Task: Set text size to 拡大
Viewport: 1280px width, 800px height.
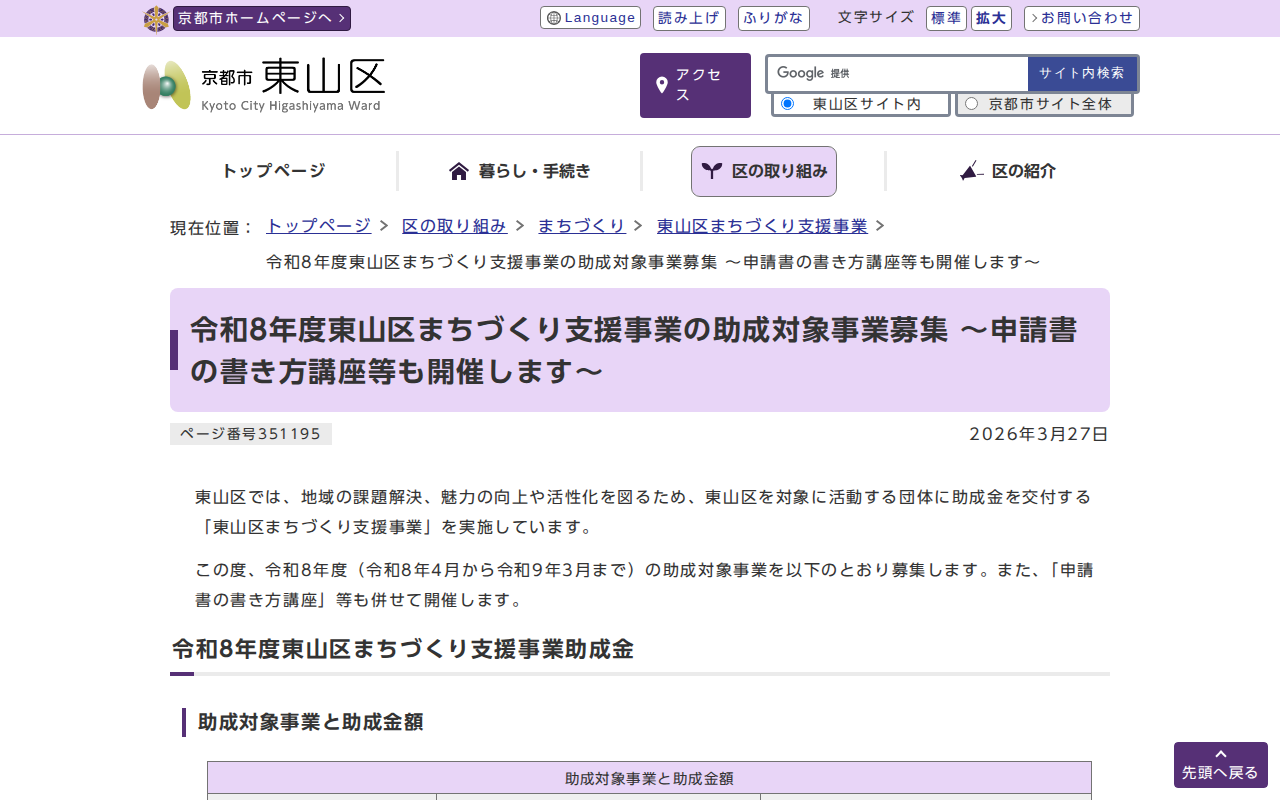Action: pyautogui.click(x=991, y=18)
